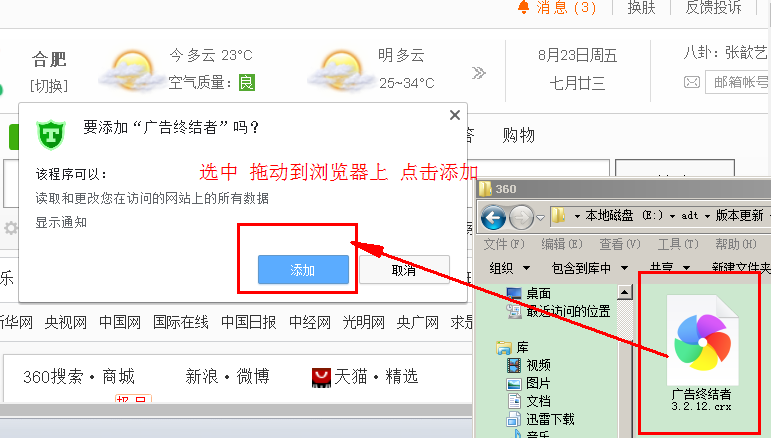Open the 组织 dropdown
The image size is (771, 438).
click(x=510, y=268)
